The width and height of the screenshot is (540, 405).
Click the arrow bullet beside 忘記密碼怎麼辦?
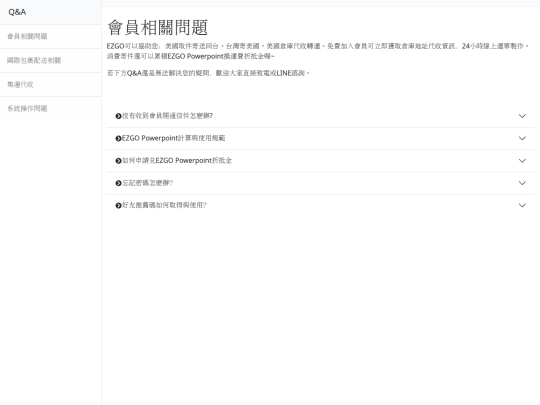coord(118,183)
